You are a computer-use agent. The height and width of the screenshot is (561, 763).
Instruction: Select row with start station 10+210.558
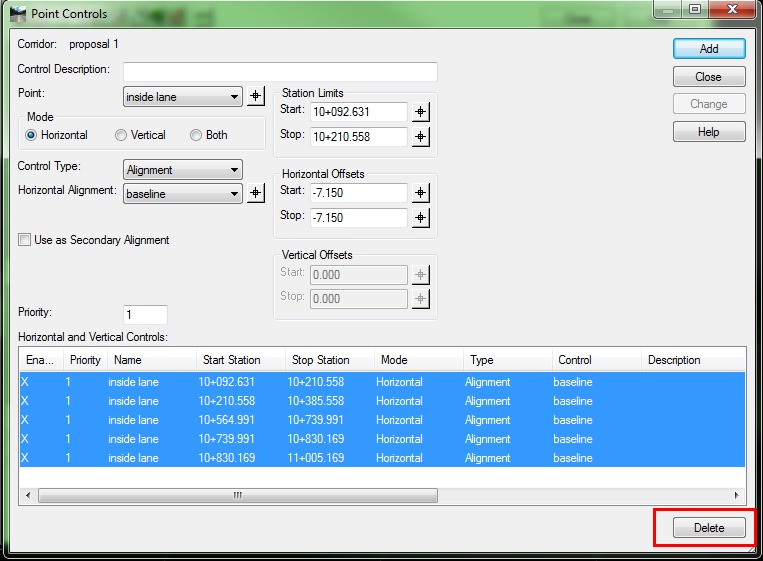(x=382, y=401)
